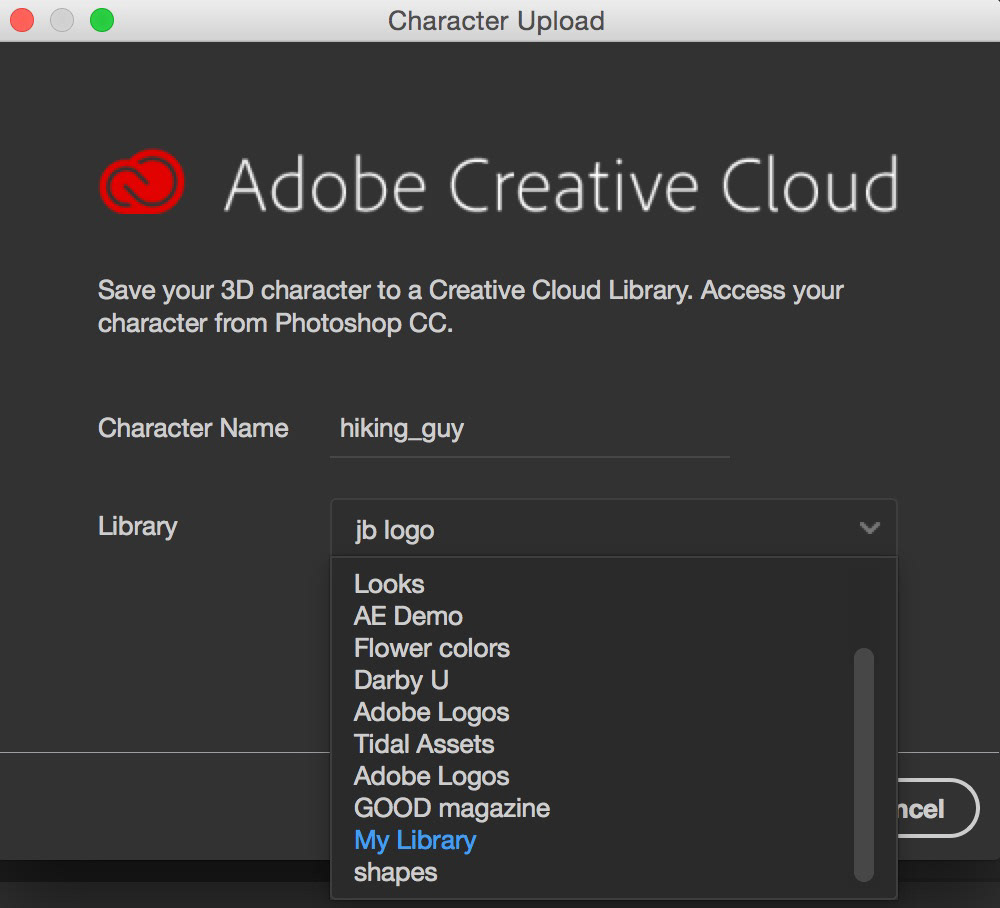Screen dimensions: 1000x908
Task: Close the Character Upload window
Action: tap(22, 20)
